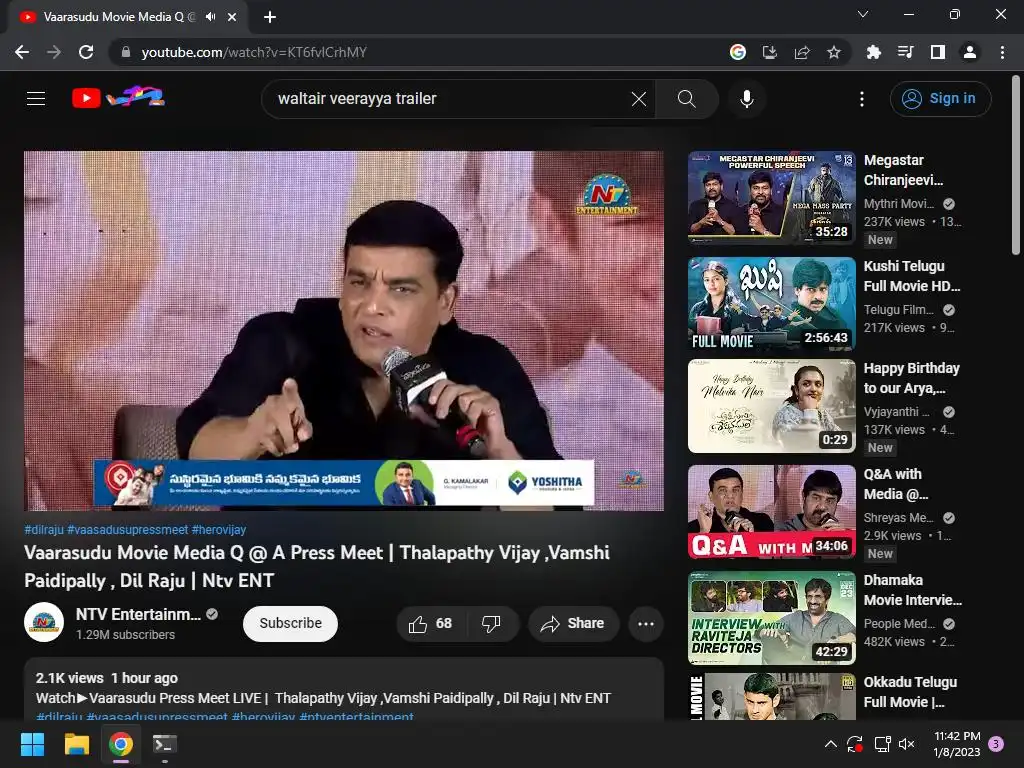Go forward in Chrome
1024x768 pixels.
point(54,52)
